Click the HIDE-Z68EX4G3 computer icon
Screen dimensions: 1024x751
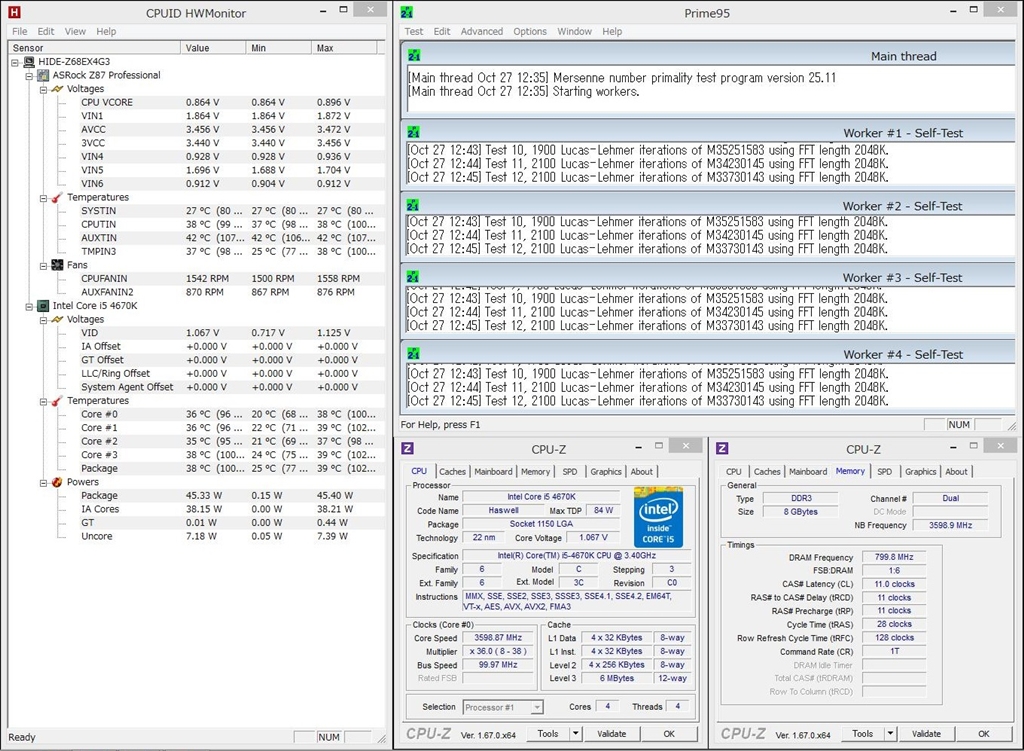(x=29, y=62)
